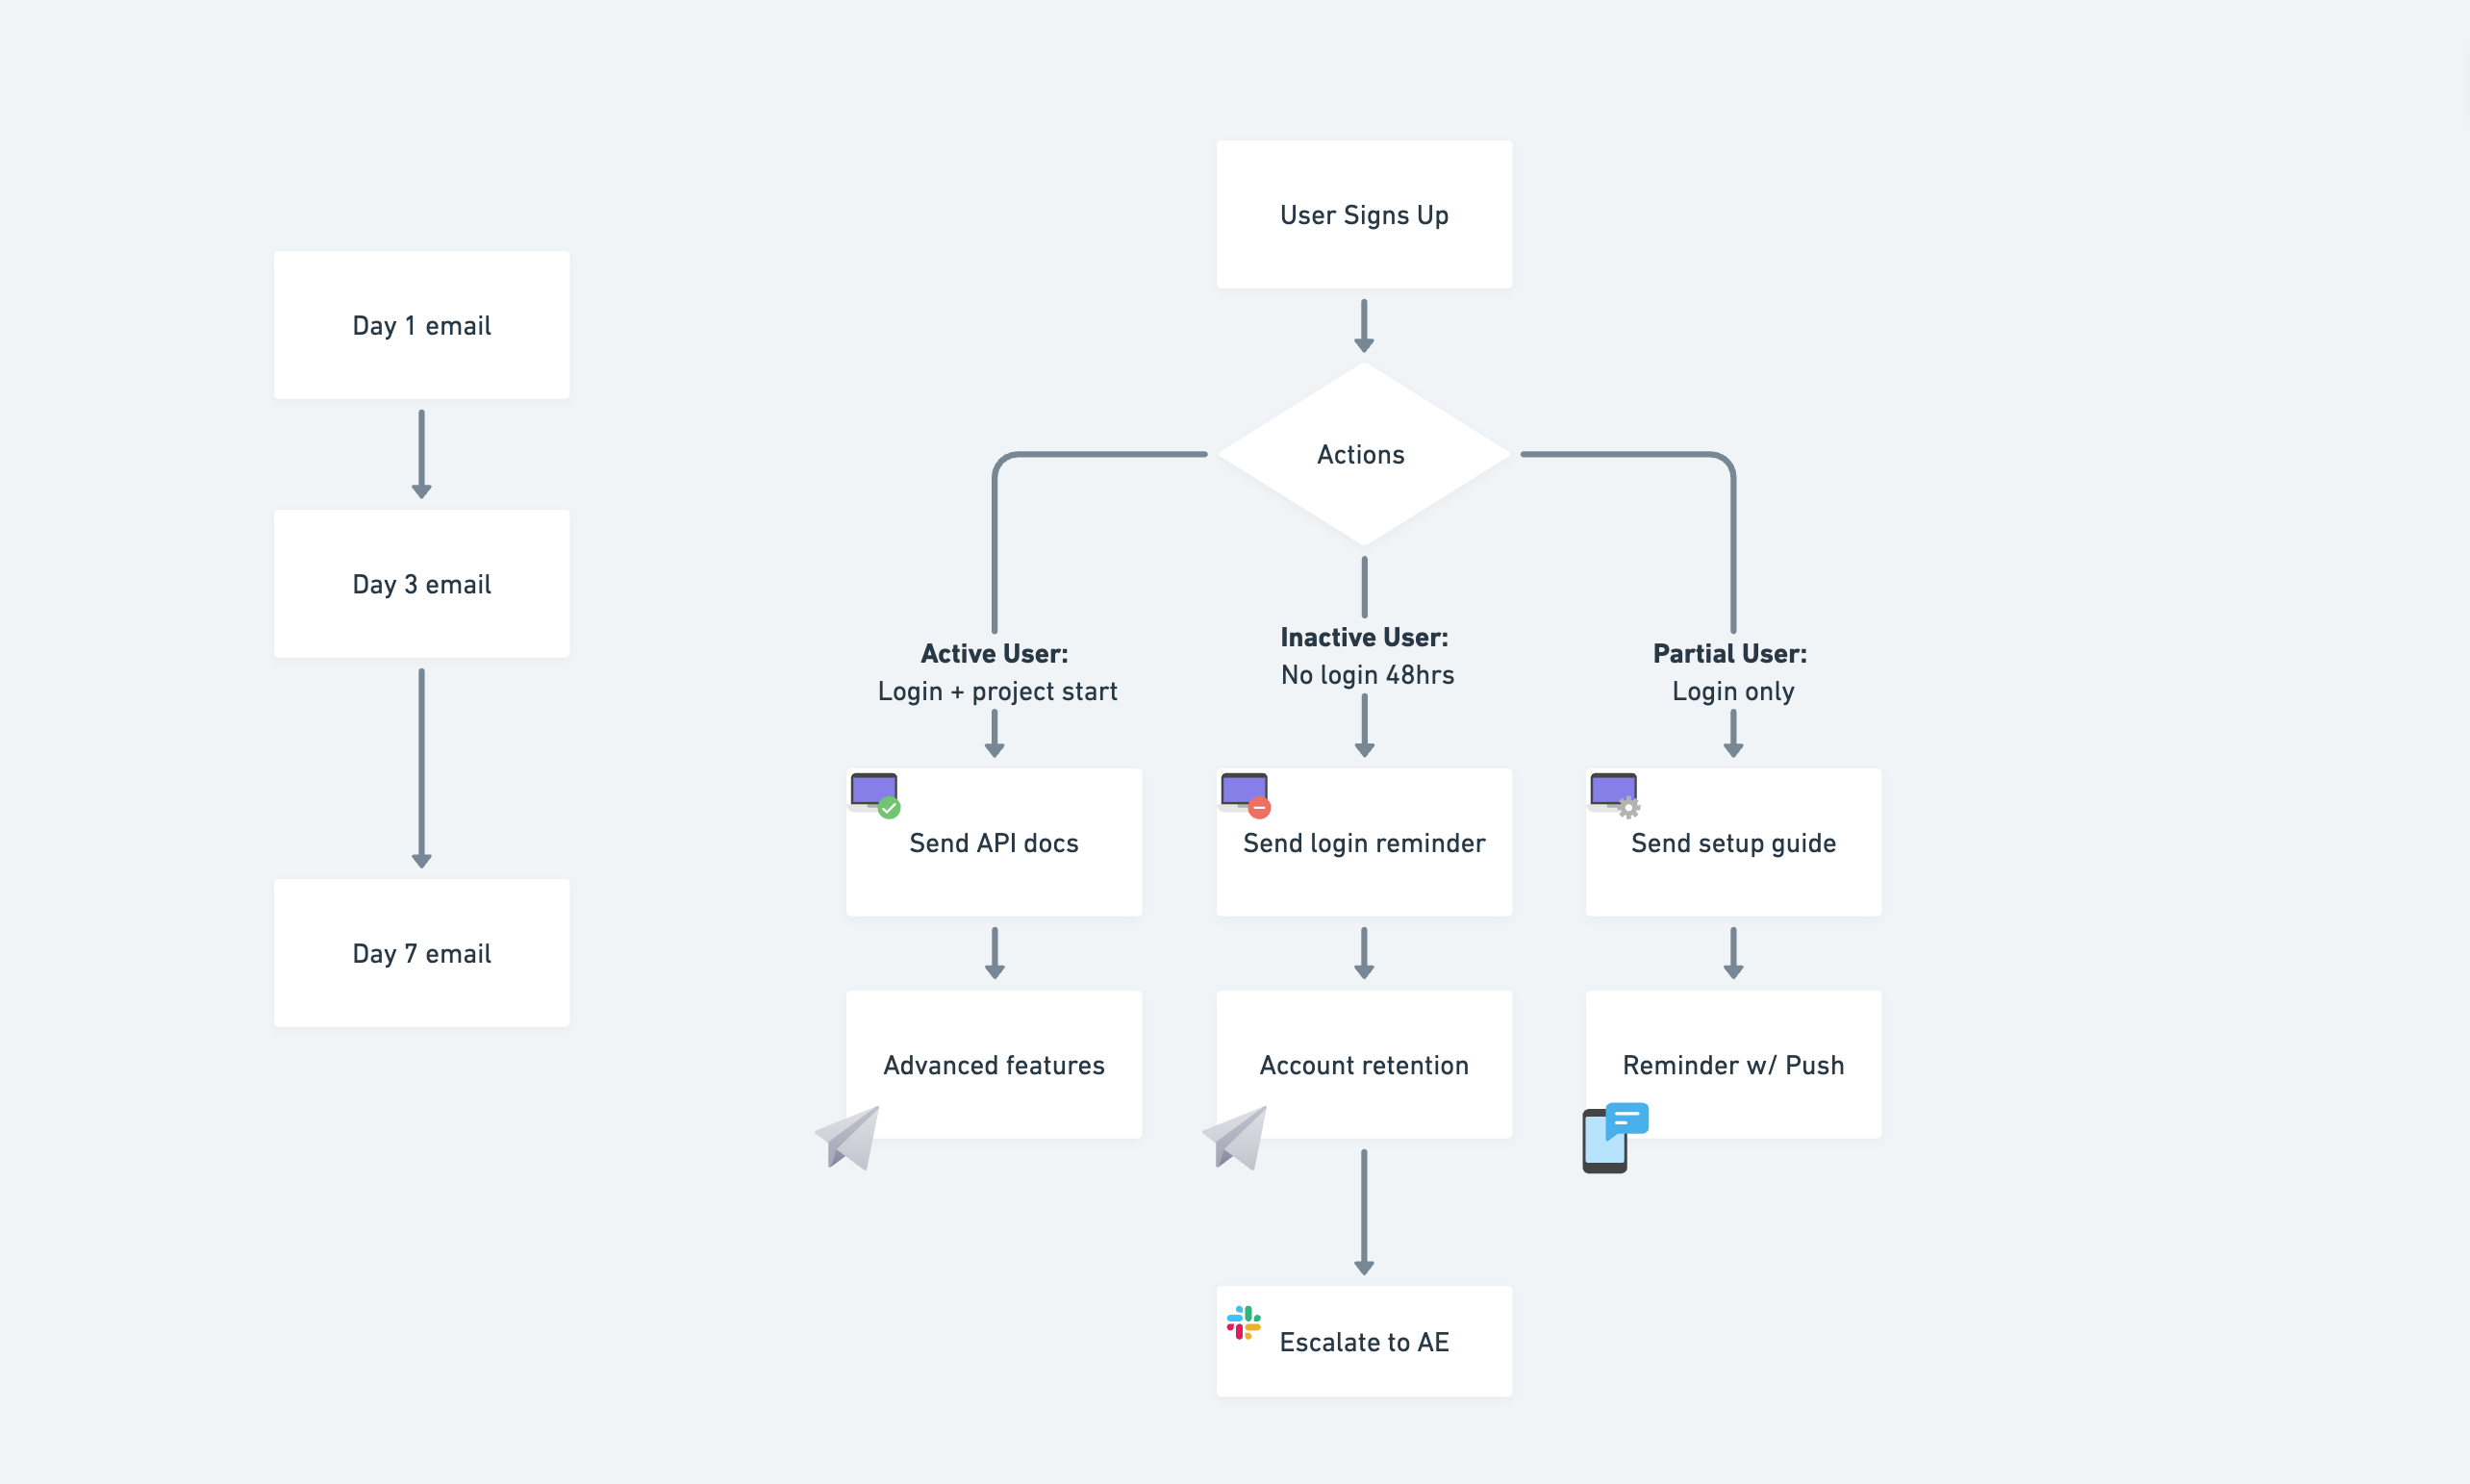Select the Day 3 email node
2470x1484 pixels.
(421, 584)
